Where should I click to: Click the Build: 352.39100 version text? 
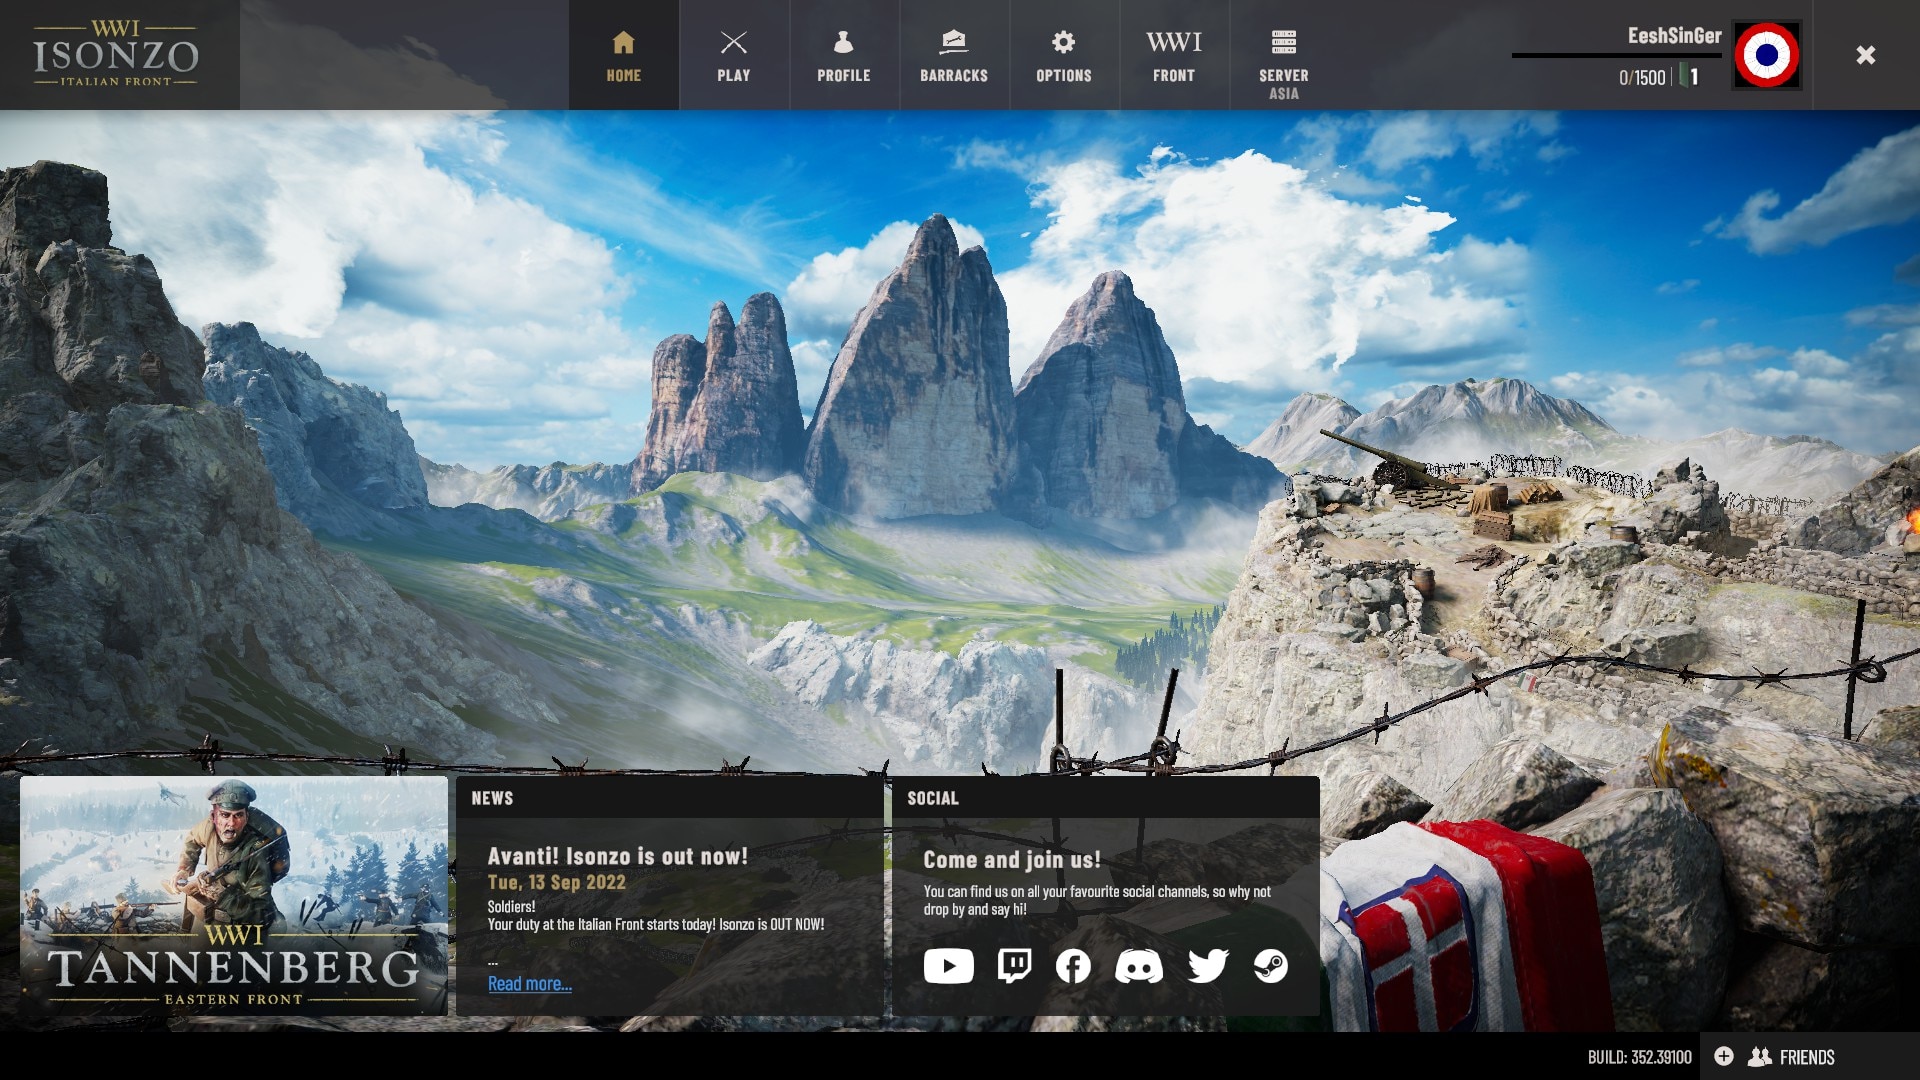(x=1639, y=1057)
